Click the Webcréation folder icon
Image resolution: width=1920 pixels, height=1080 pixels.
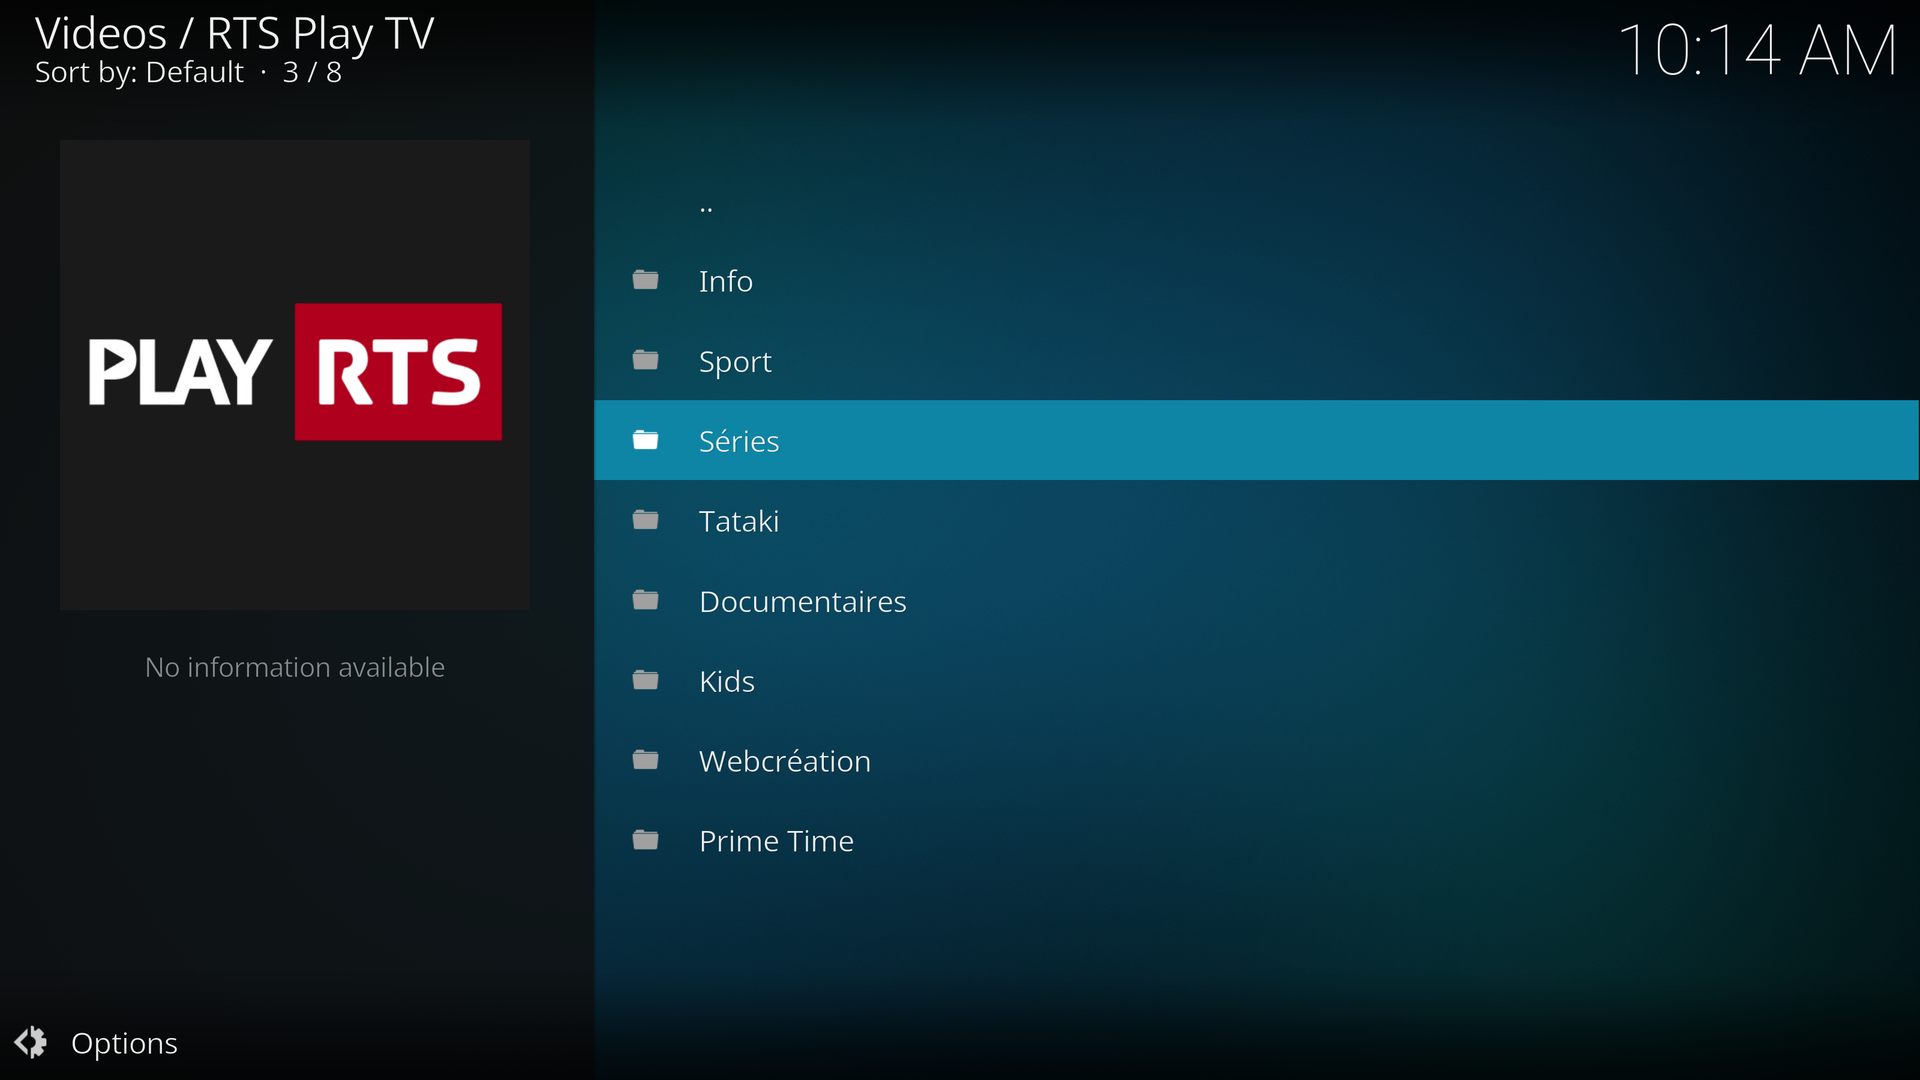[x=645, y=760]
